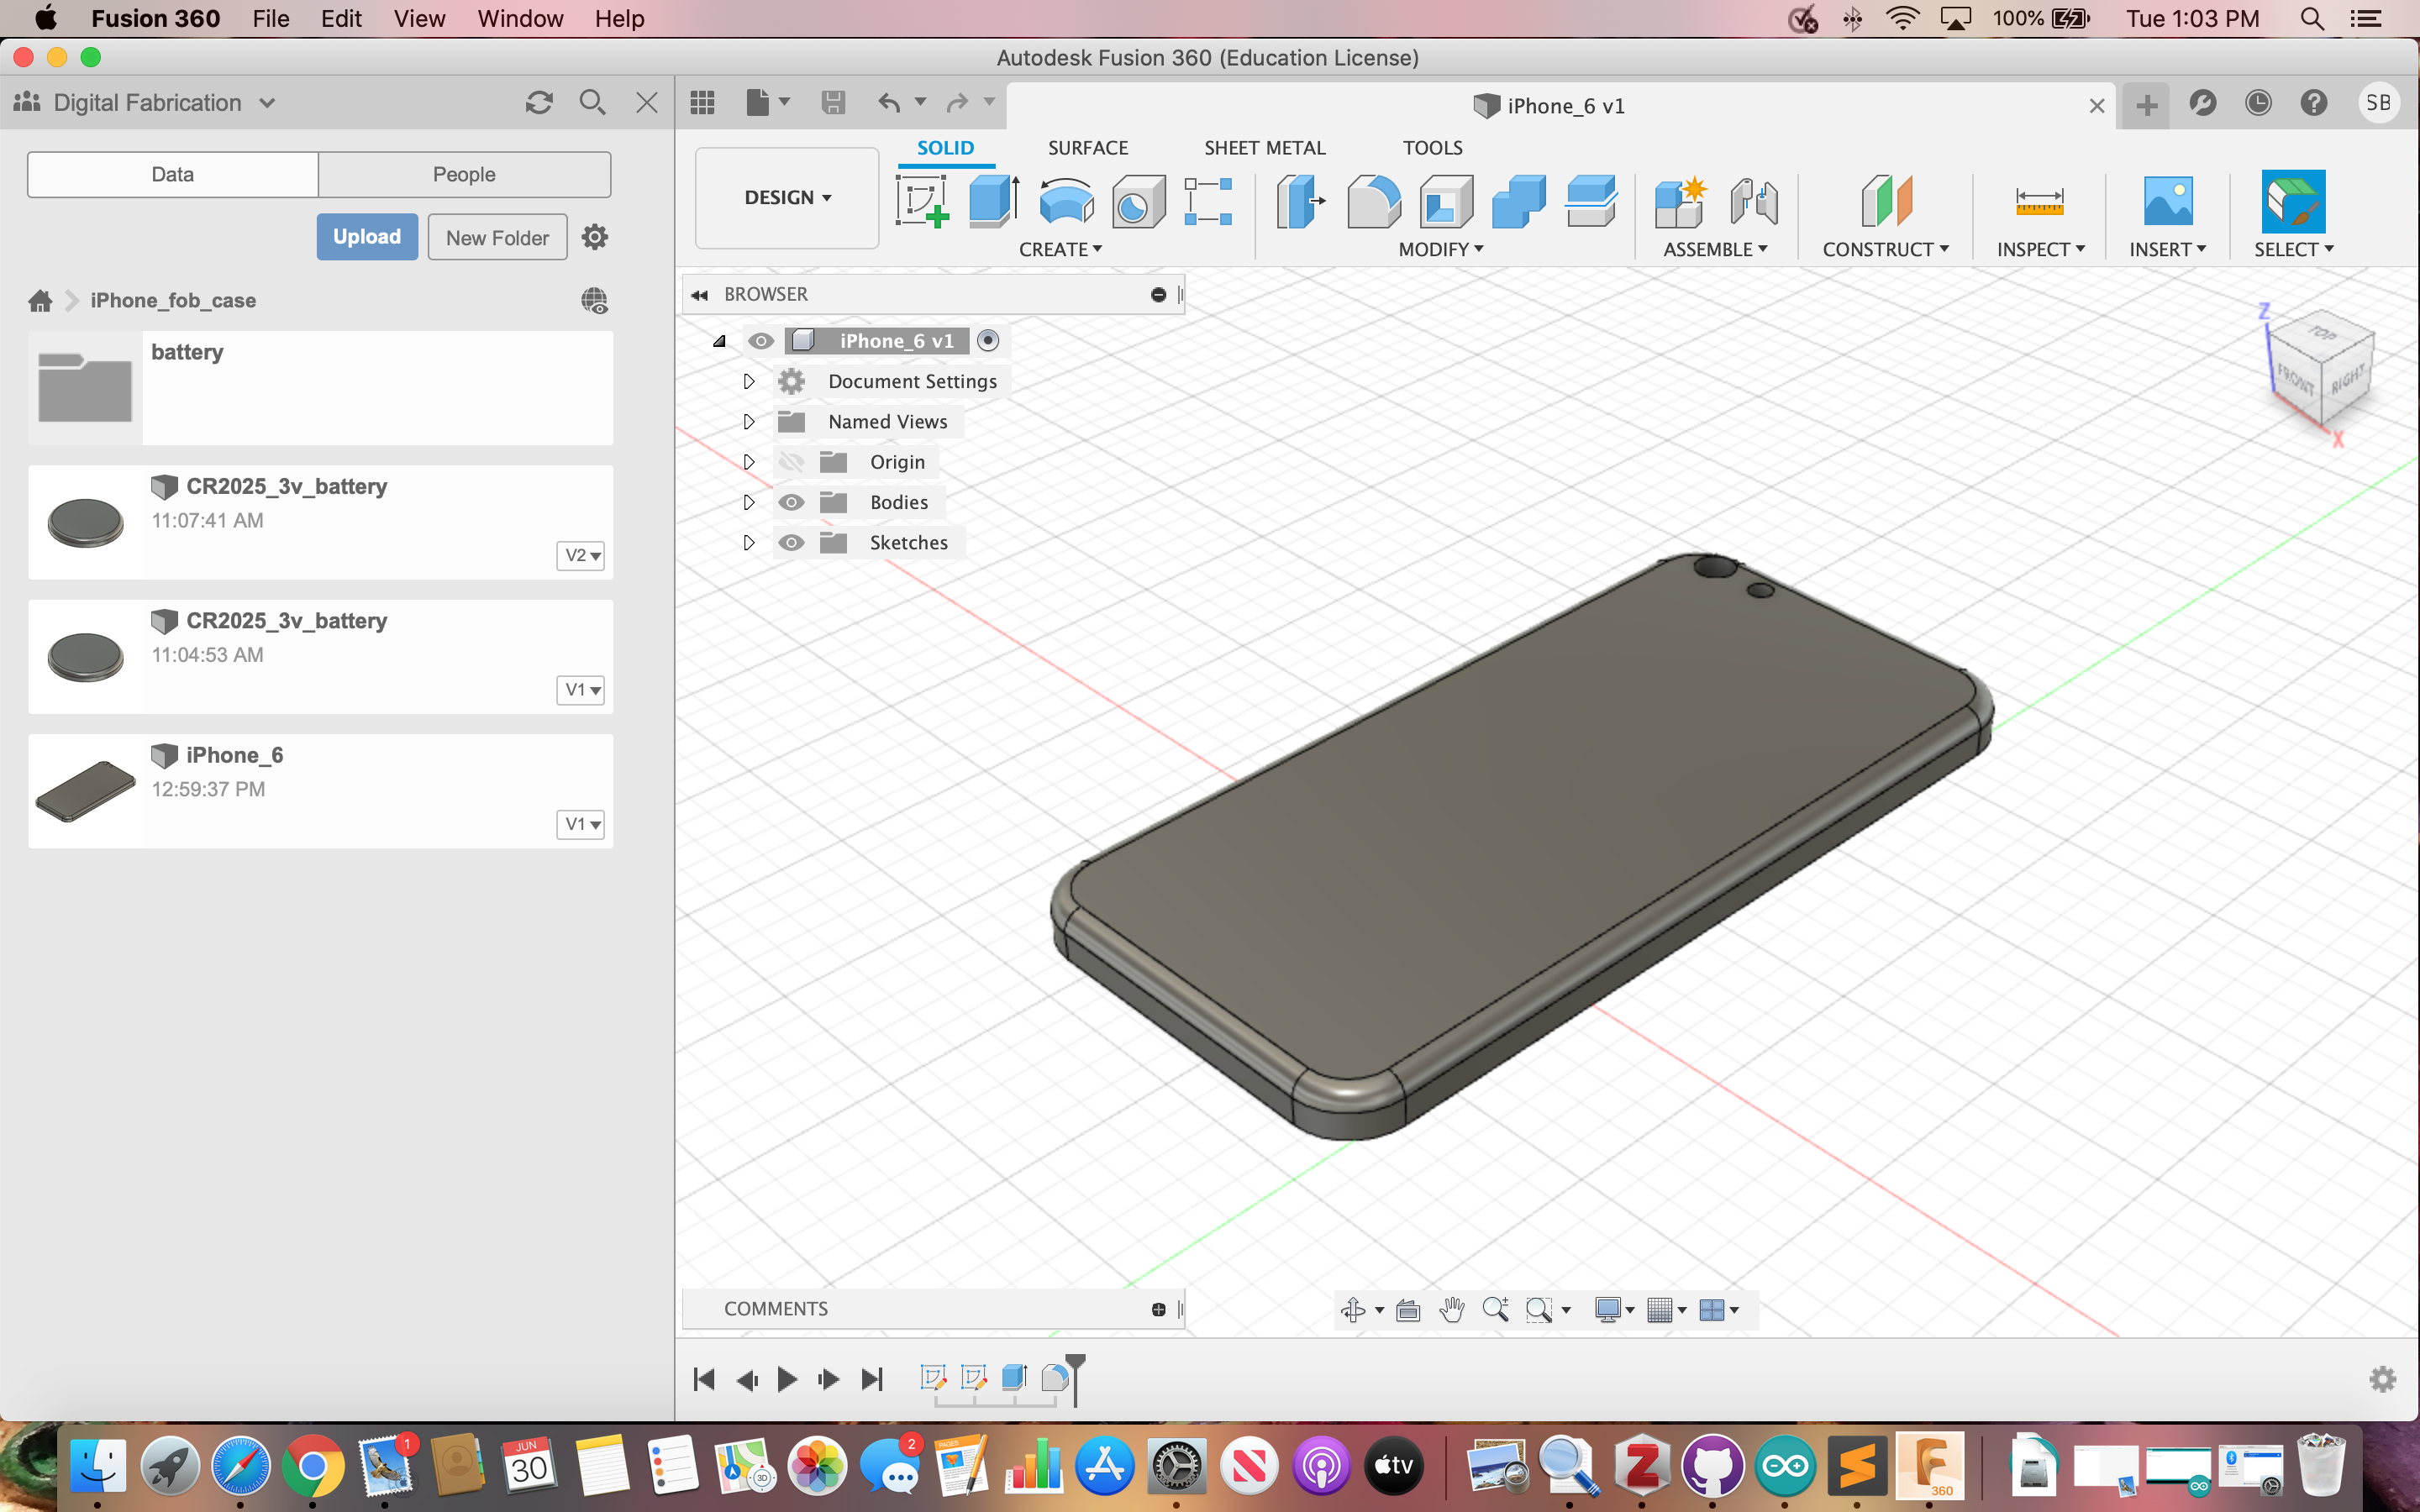Click the New Folder button

495,237
